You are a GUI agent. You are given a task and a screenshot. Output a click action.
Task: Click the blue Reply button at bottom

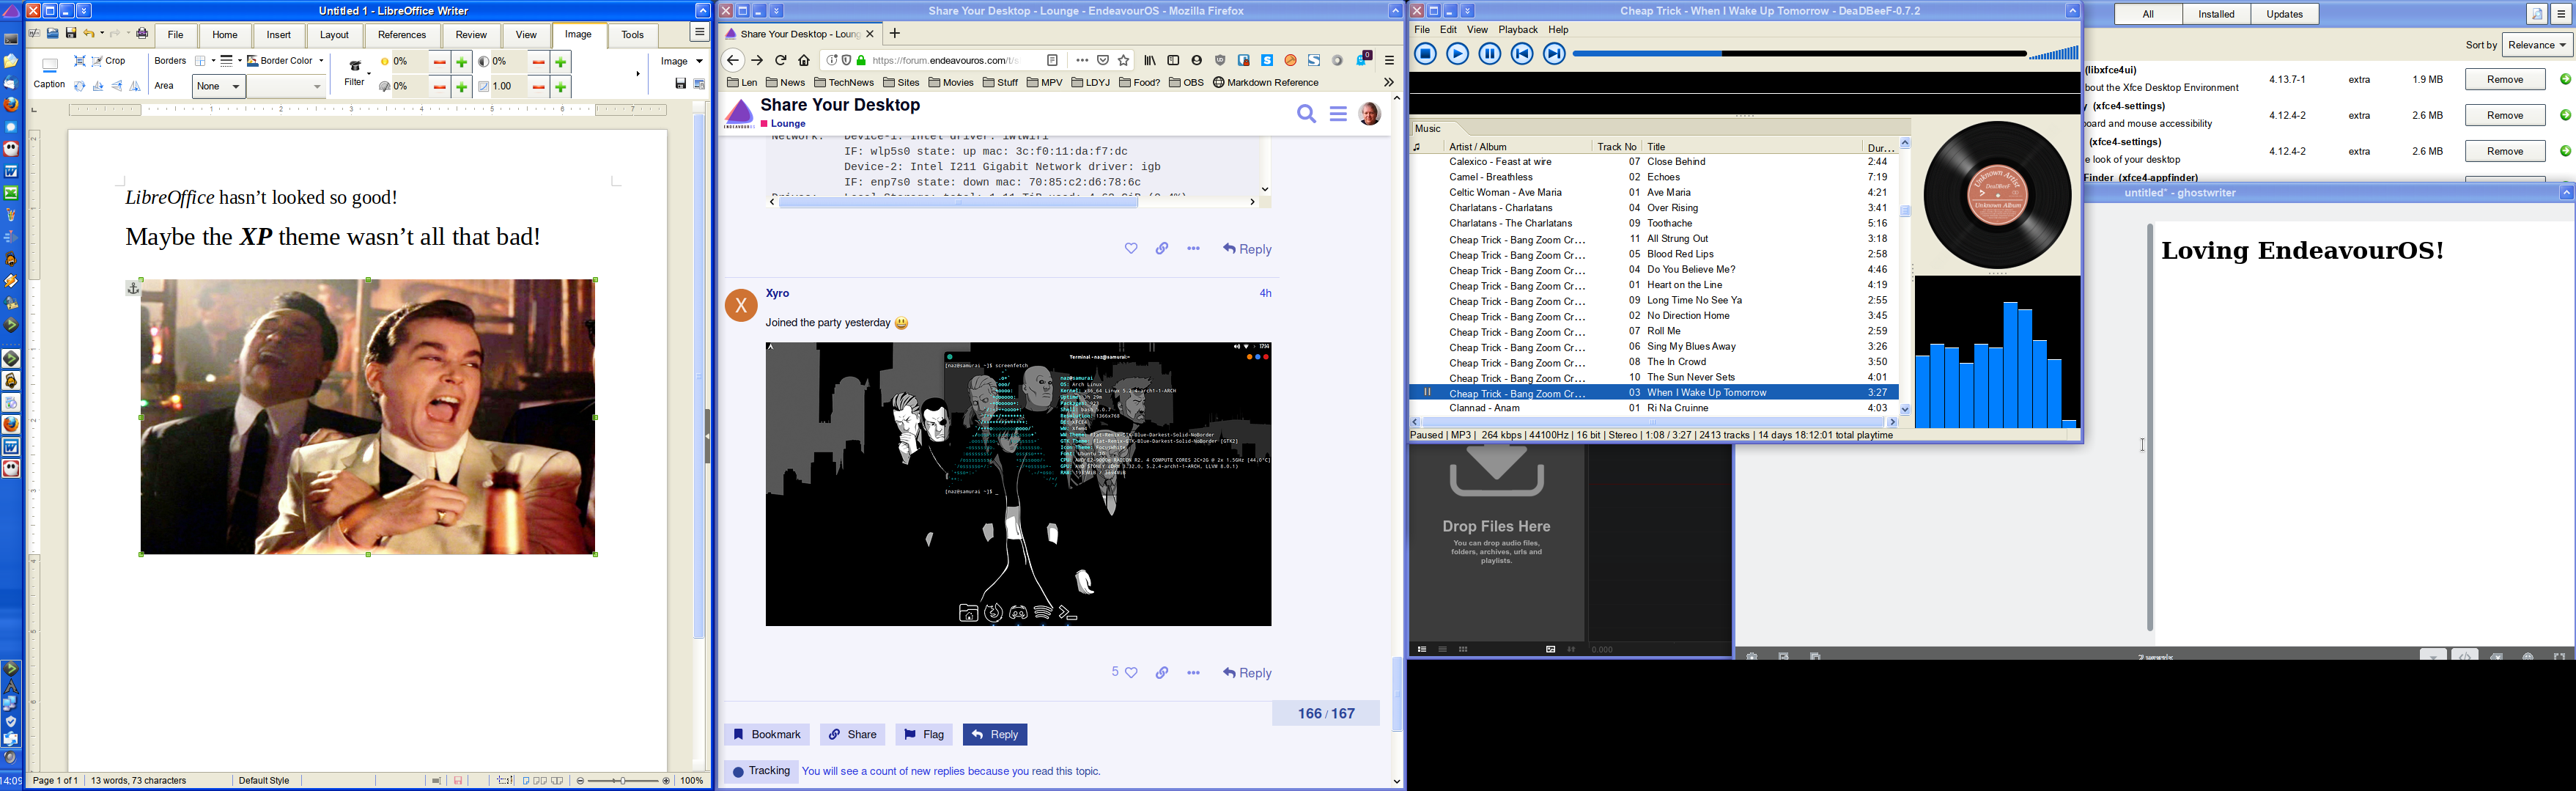coord(994,735)
